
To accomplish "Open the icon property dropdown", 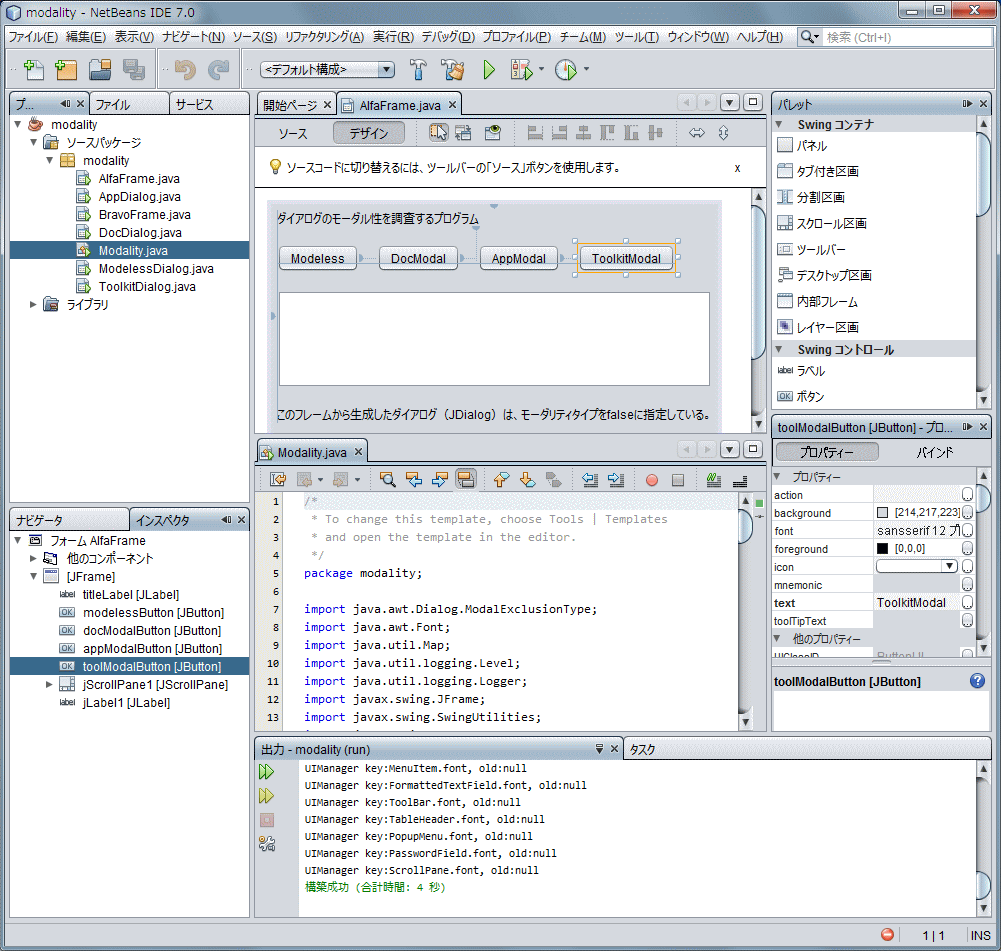I will tap(949, 566).
